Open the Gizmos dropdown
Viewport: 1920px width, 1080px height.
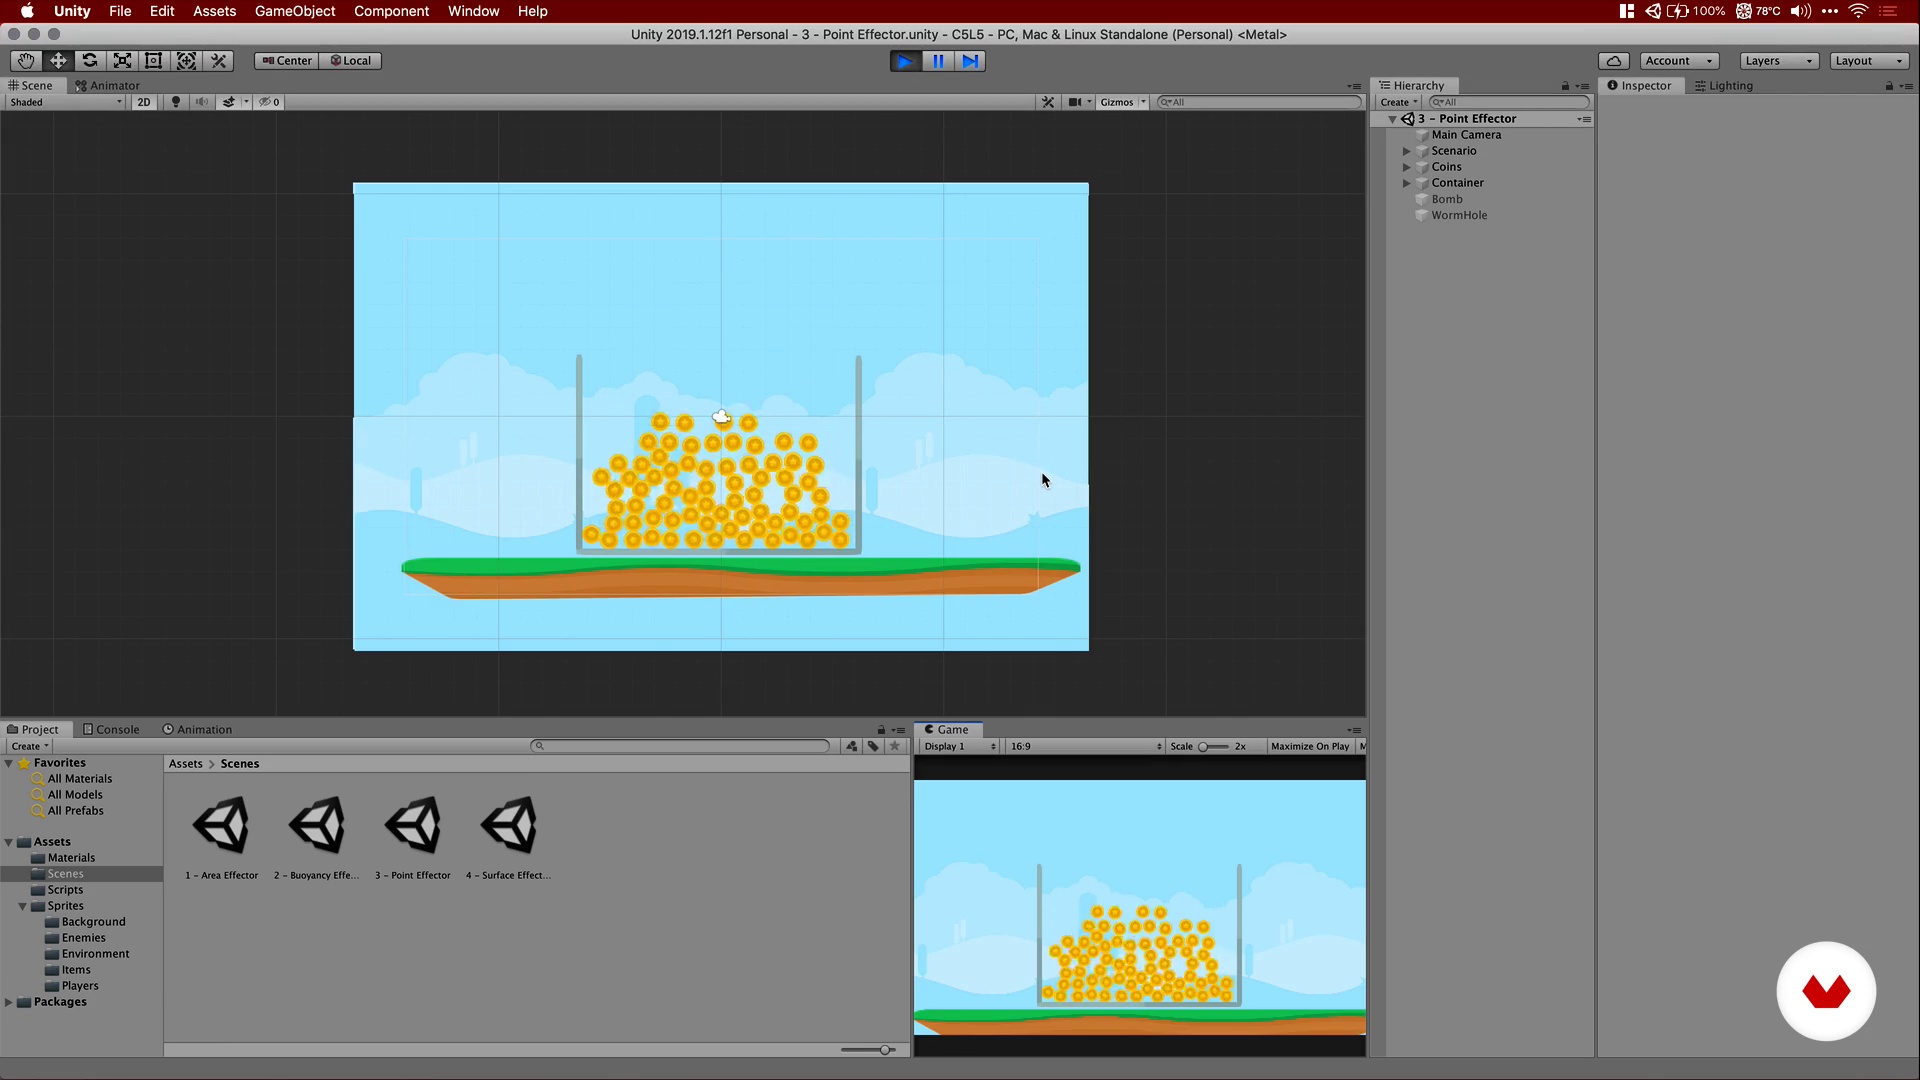pyautogui.click(x=1122, y=102)
